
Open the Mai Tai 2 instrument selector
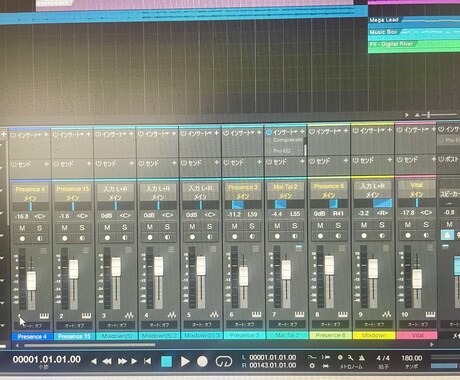pos(286,187)
